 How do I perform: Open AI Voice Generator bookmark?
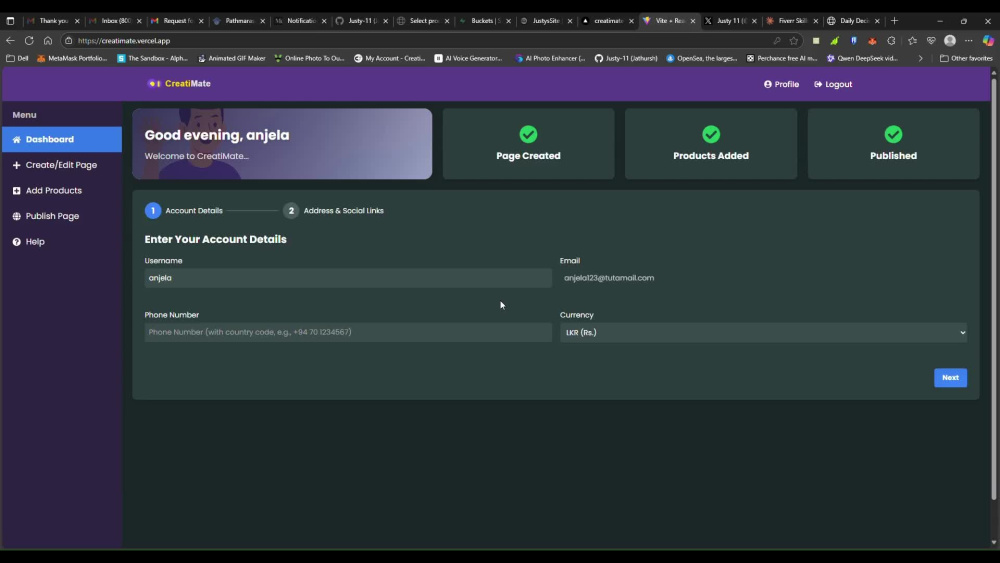pyautogui.click(x=469, y=58)
